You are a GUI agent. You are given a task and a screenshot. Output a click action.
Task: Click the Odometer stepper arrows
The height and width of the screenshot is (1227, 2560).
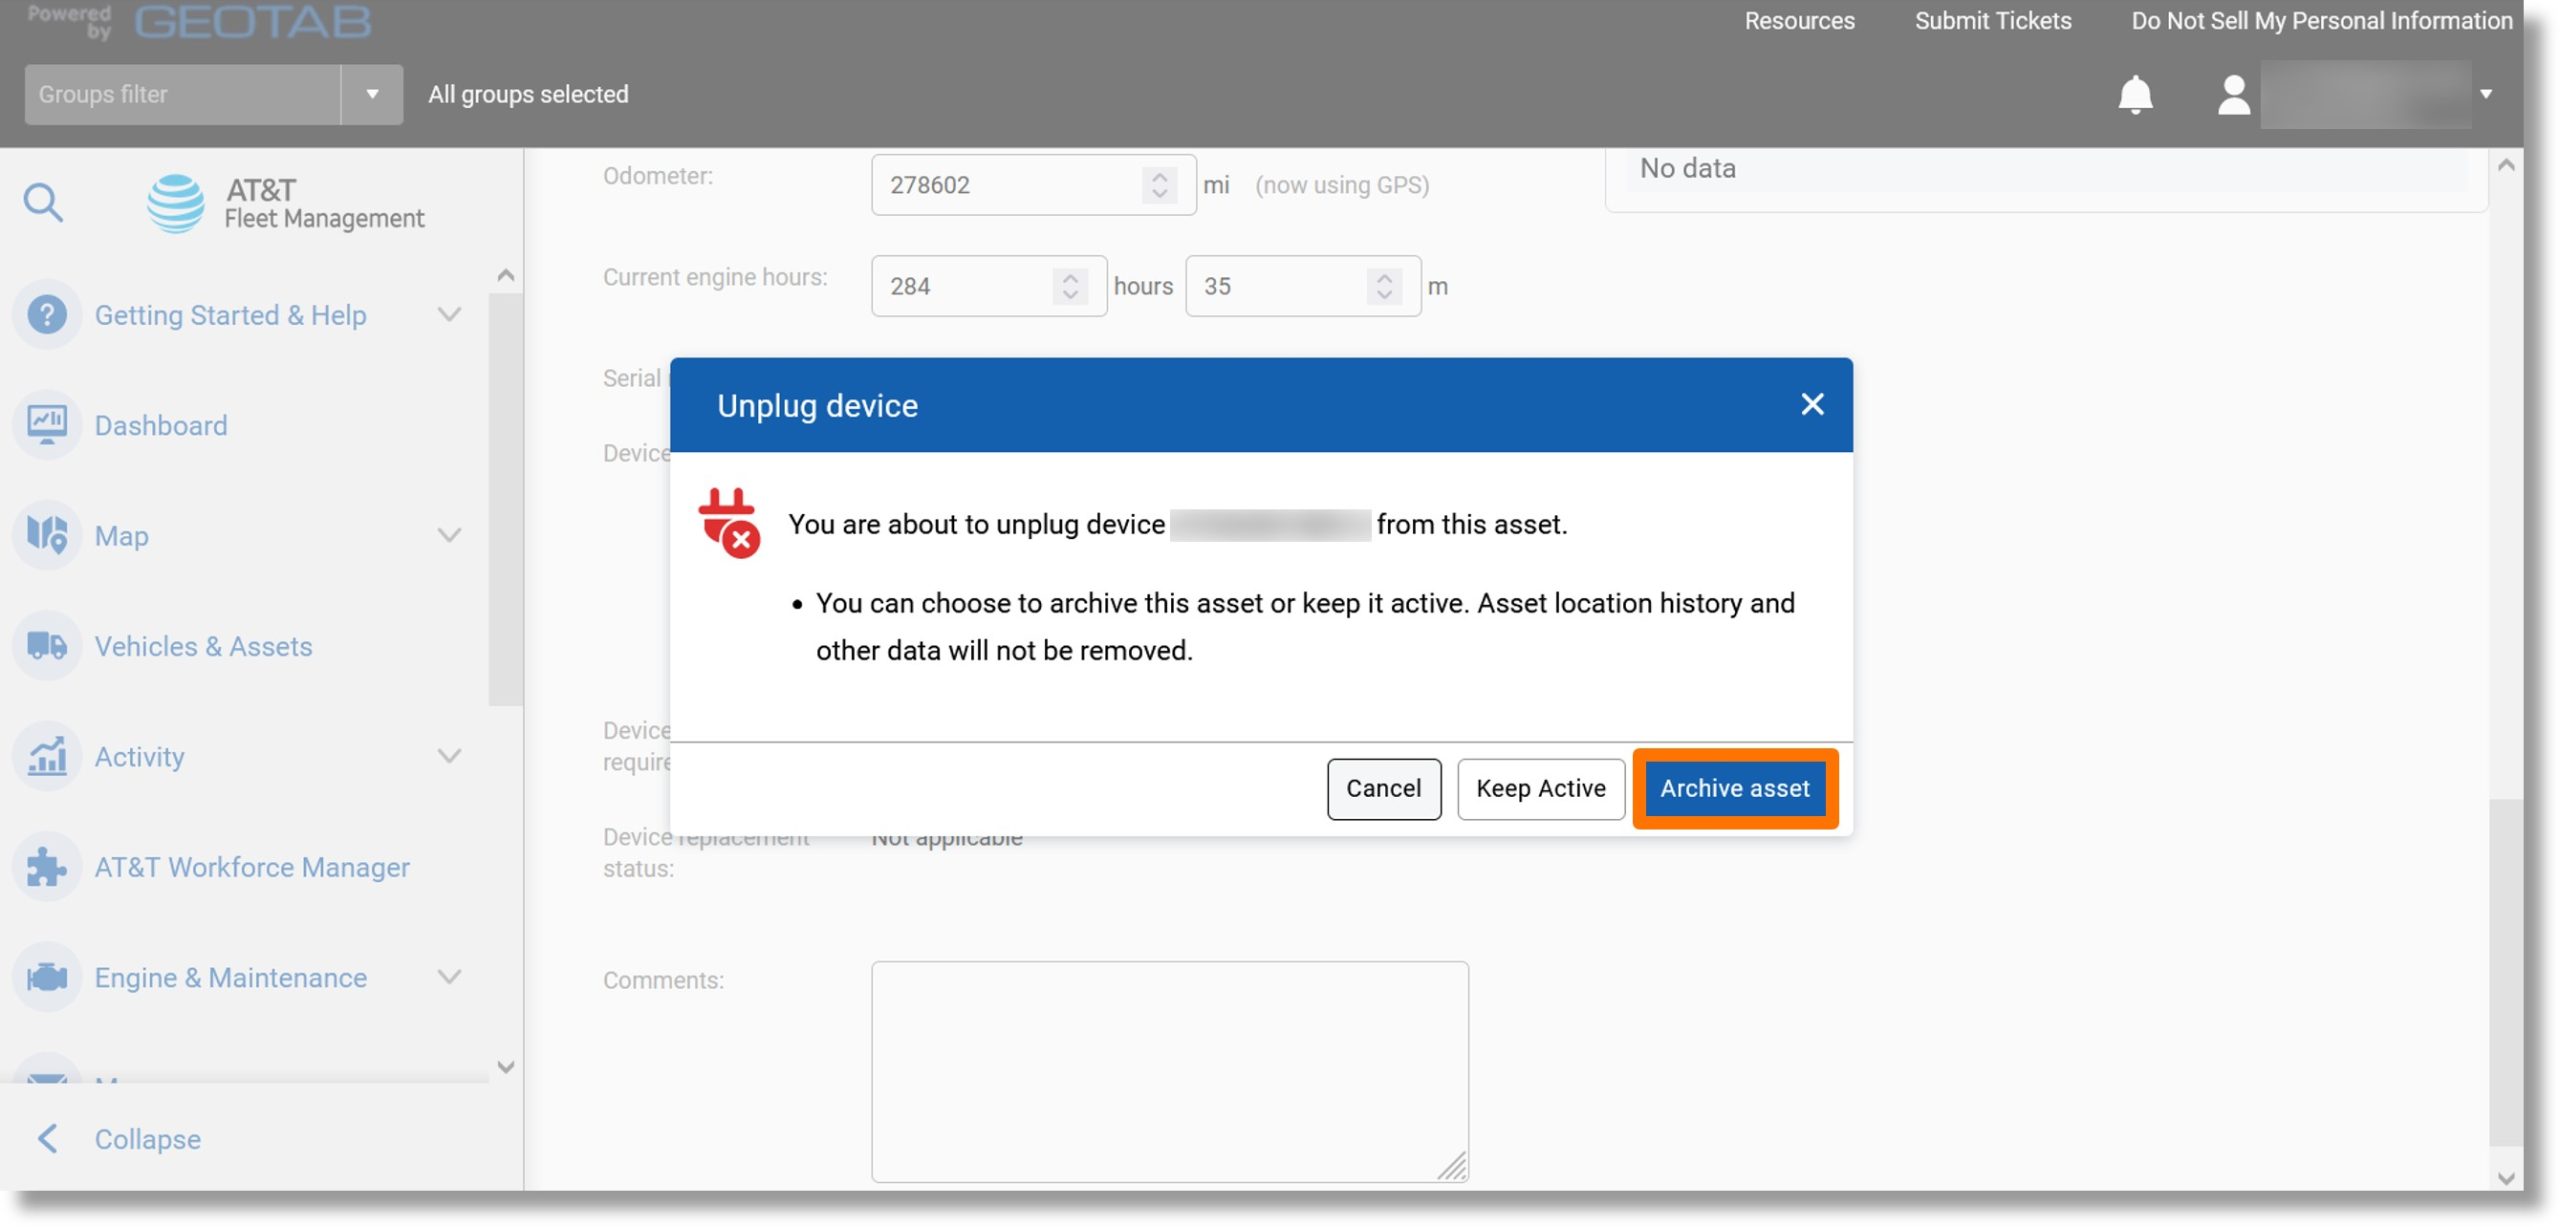pyautogui.click(x=1159, y=185)
